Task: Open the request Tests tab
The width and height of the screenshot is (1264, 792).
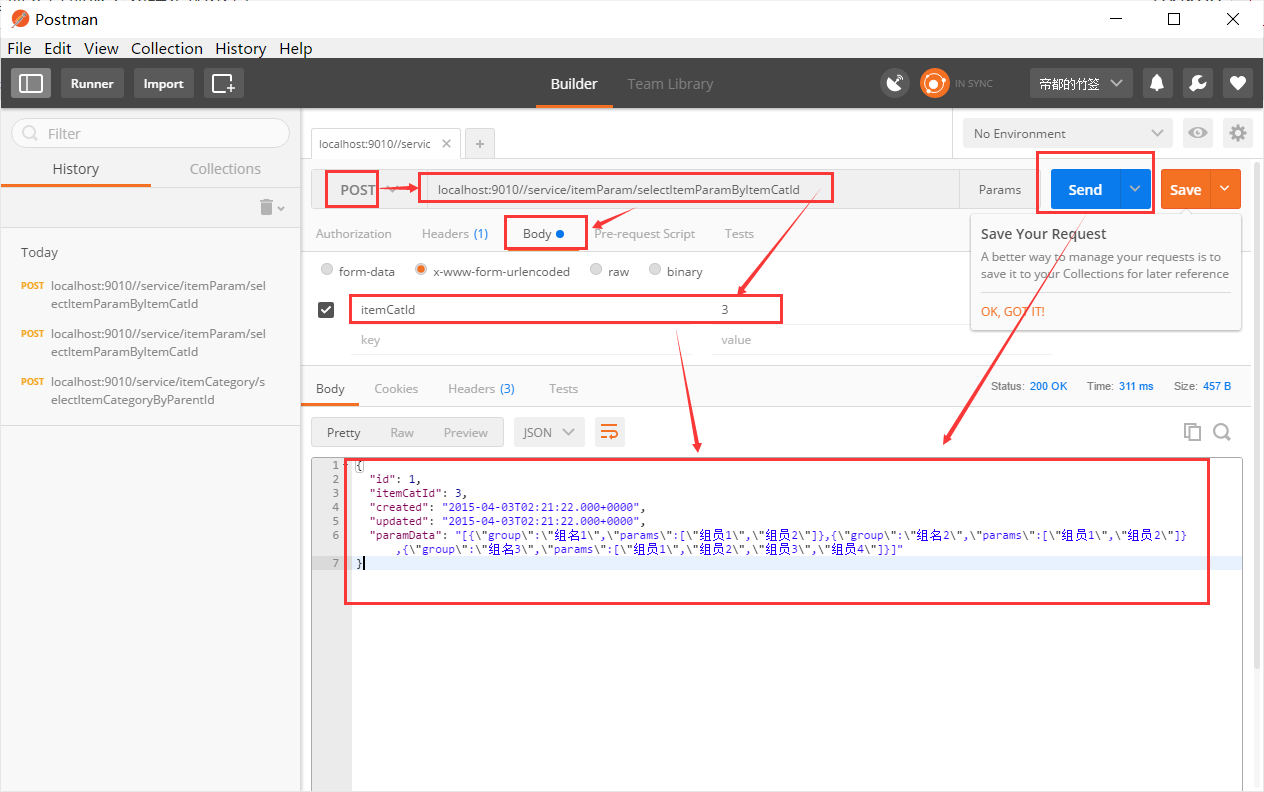Action: point(739,233)
